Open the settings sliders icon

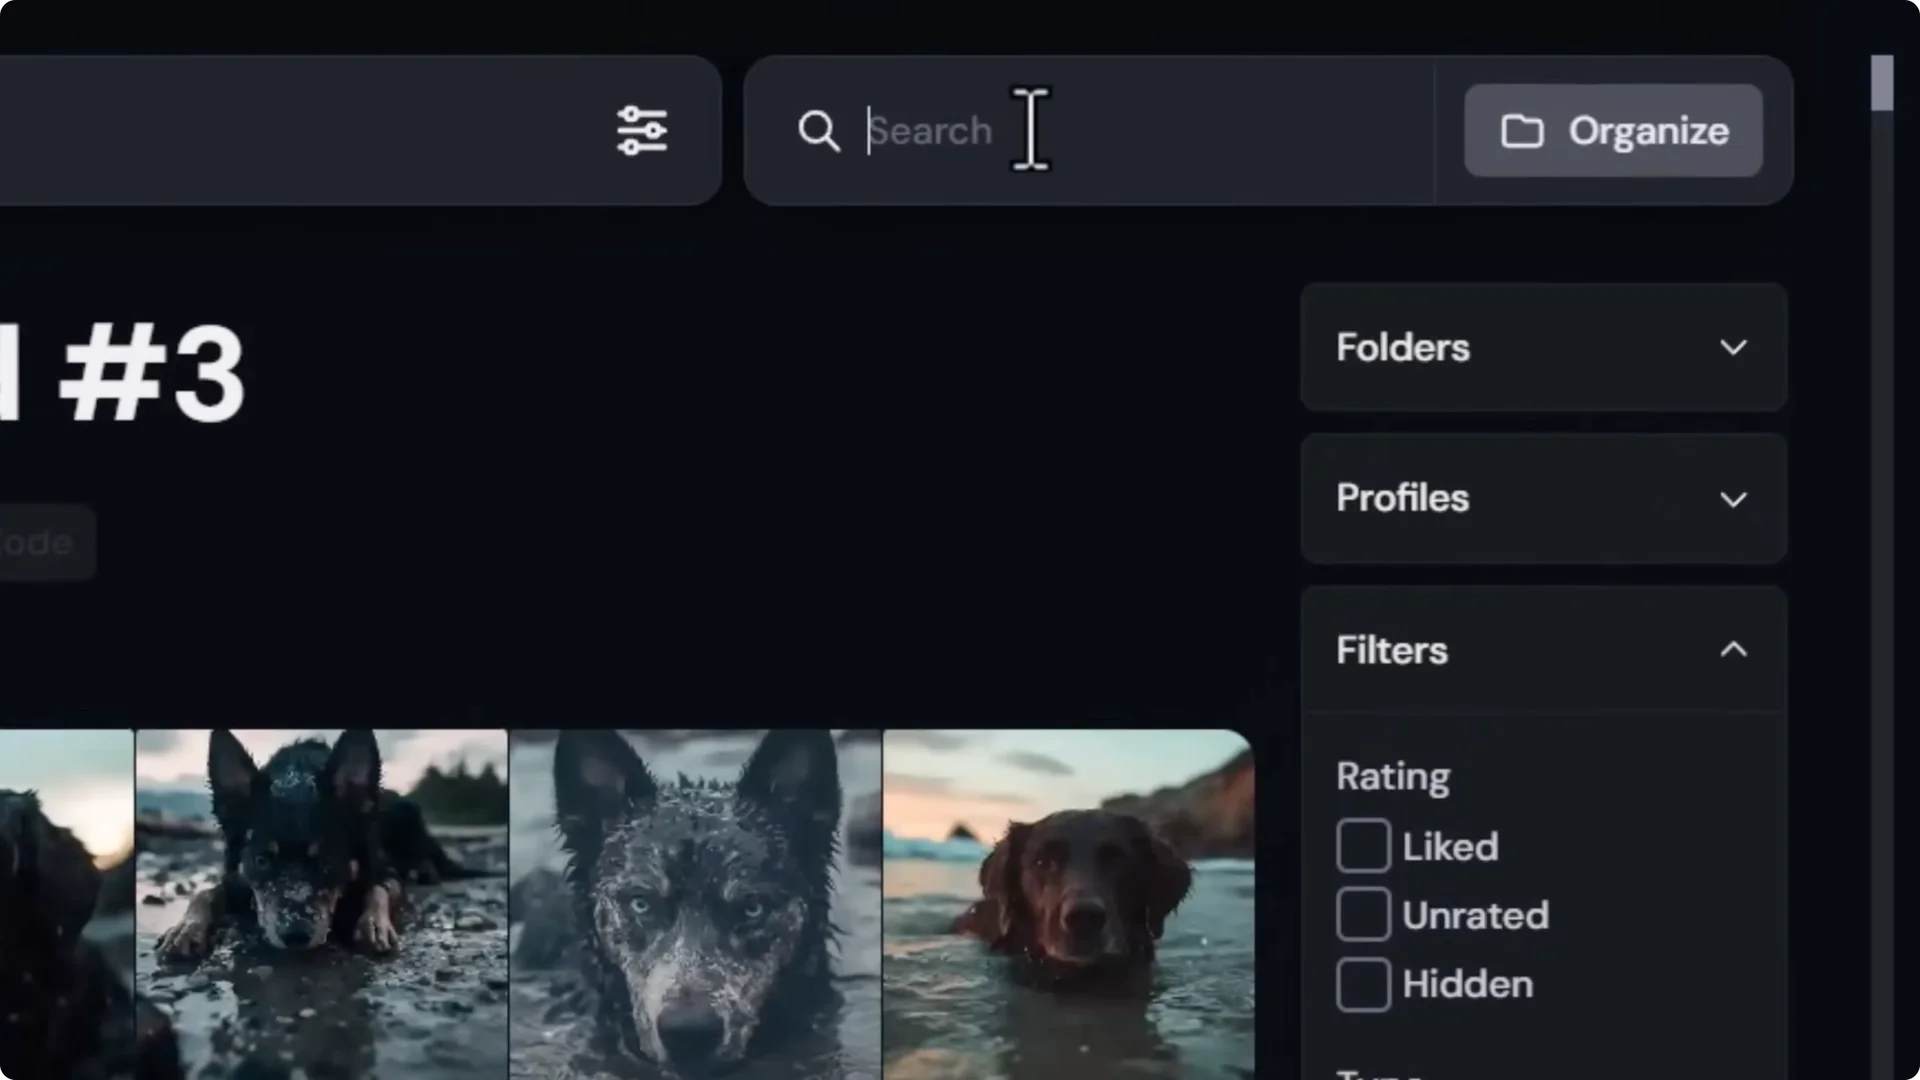641,131
